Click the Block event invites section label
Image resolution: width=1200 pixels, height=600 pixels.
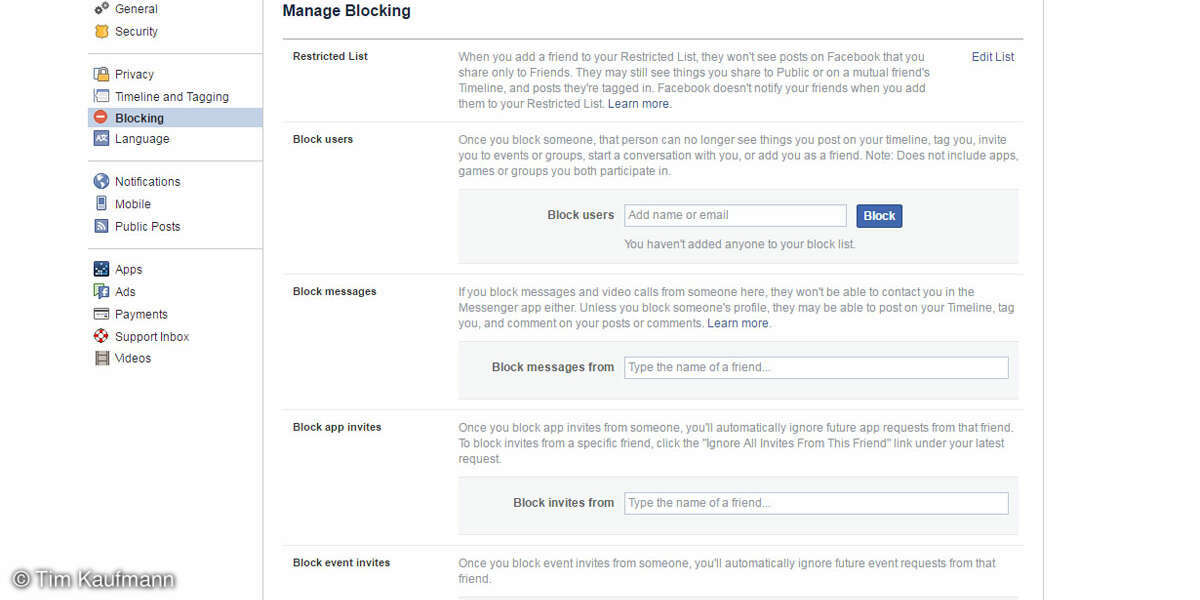(341, 562)
